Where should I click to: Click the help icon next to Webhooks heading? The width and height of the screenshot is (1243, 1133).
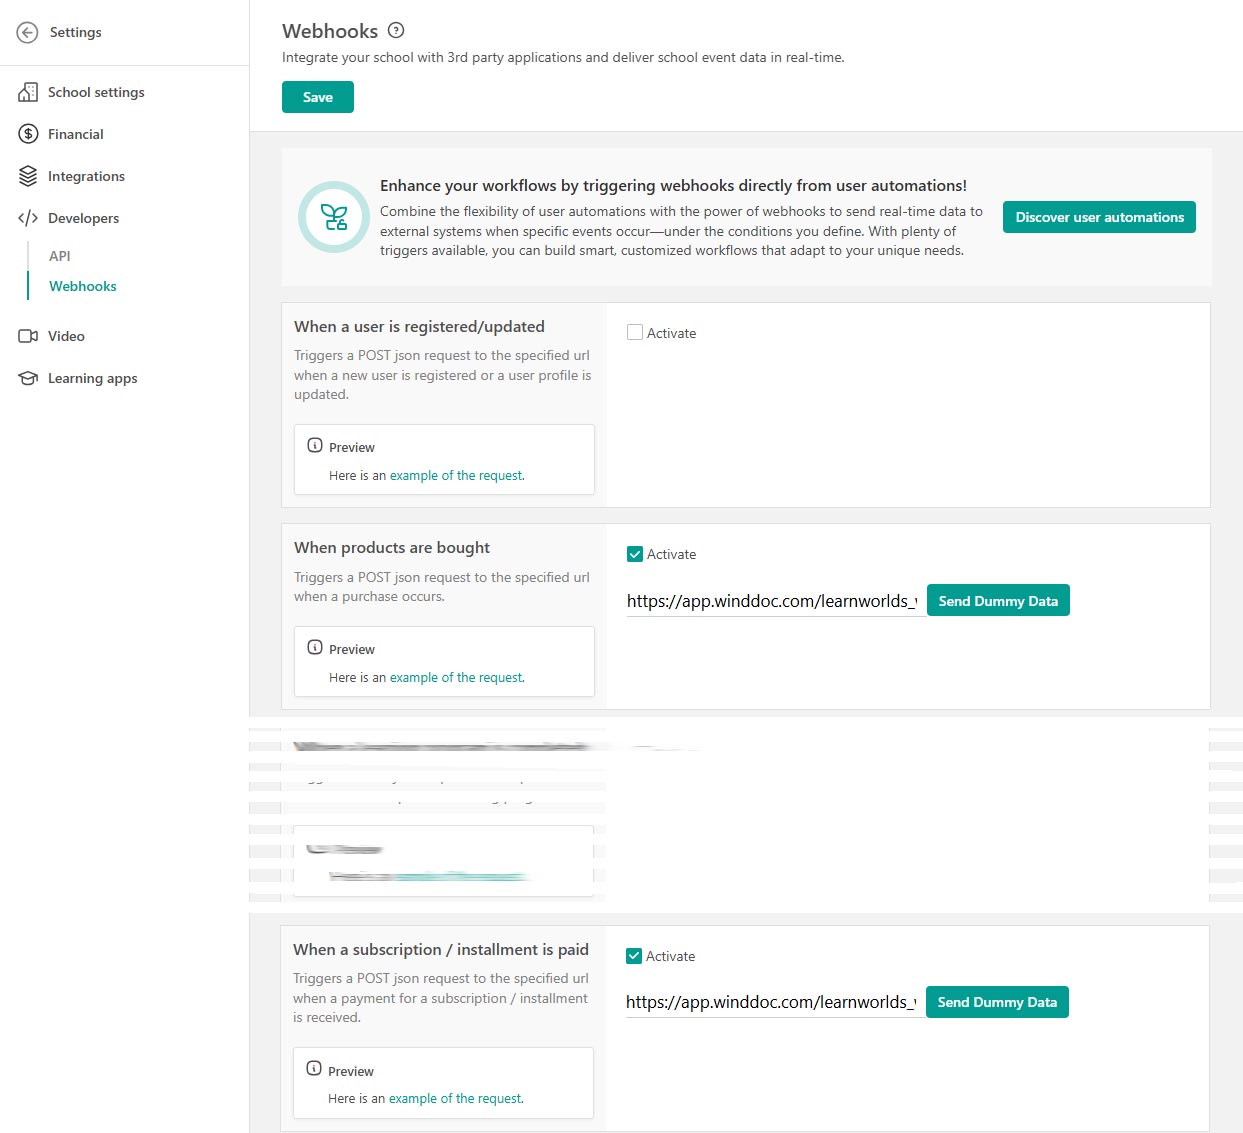396,30
